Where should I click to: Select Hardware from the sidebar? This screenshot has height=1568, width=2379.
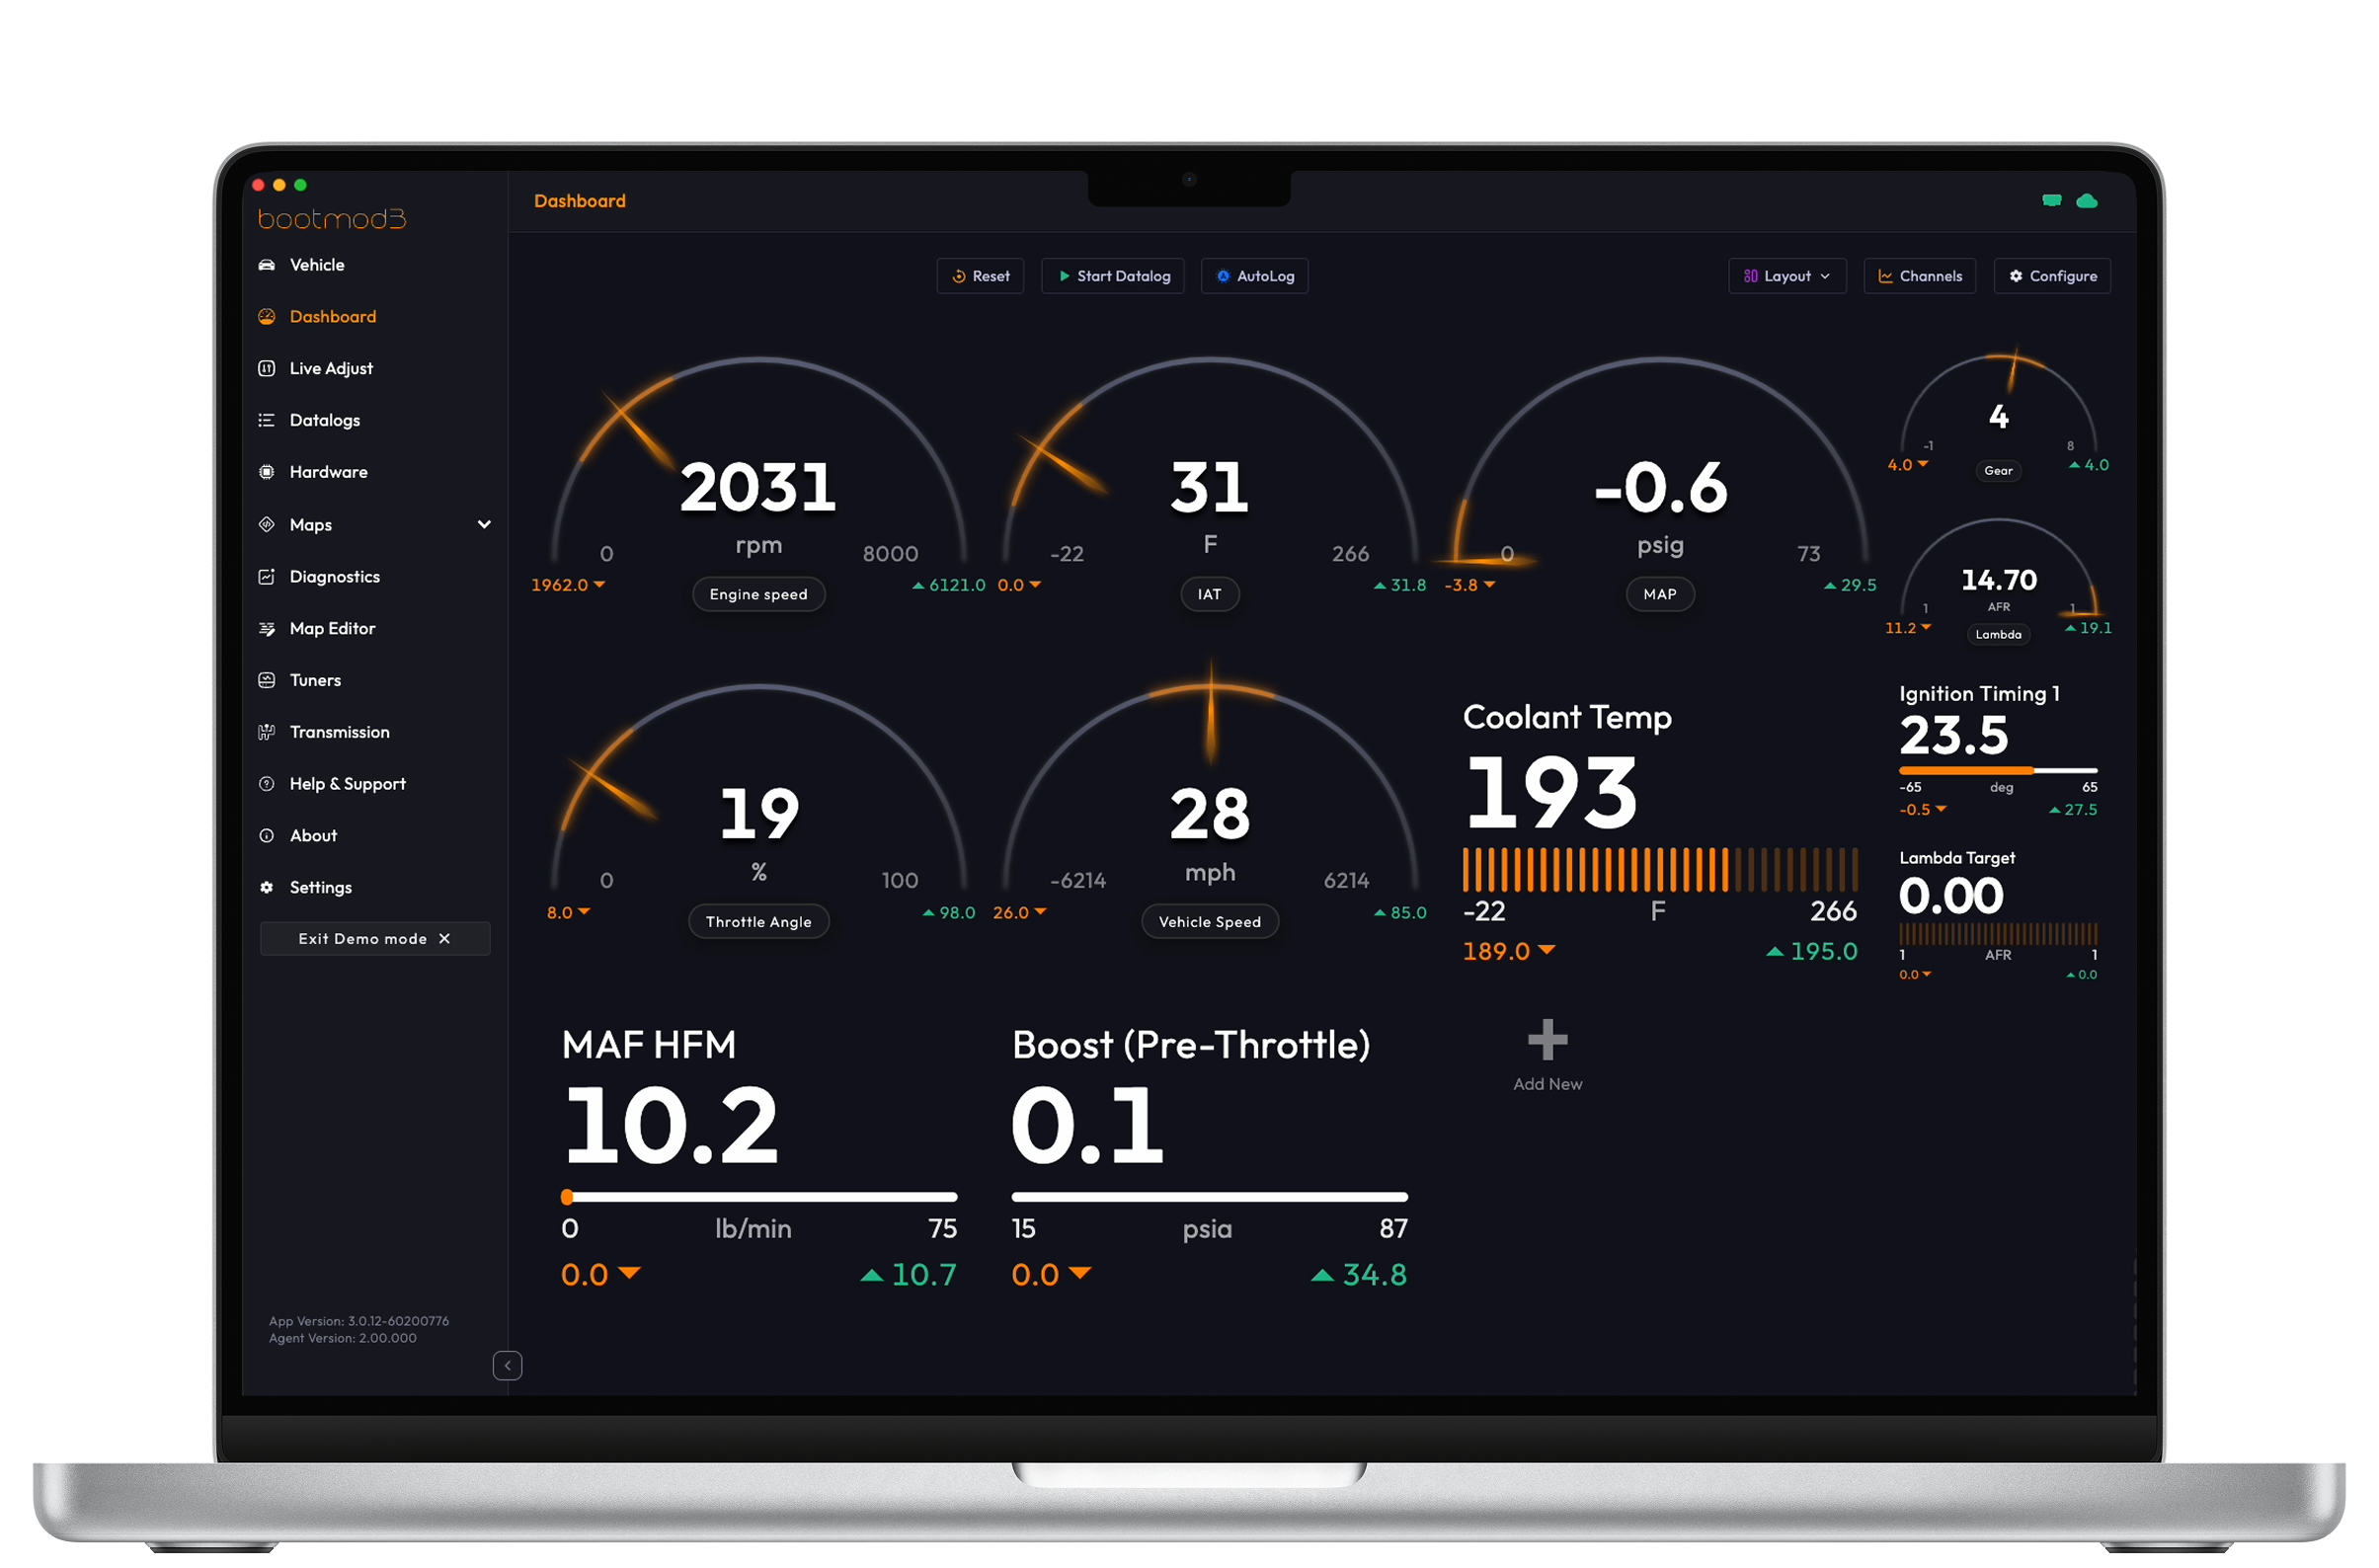click(329, 473)
